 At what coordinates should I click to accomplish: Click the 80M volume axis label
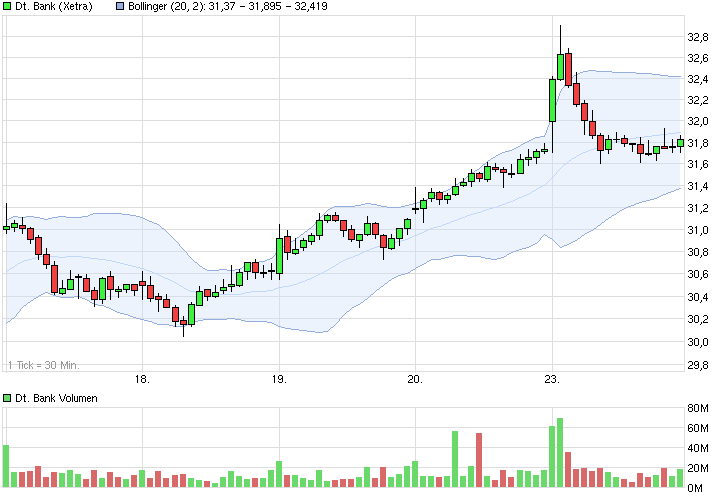(698, 408)
